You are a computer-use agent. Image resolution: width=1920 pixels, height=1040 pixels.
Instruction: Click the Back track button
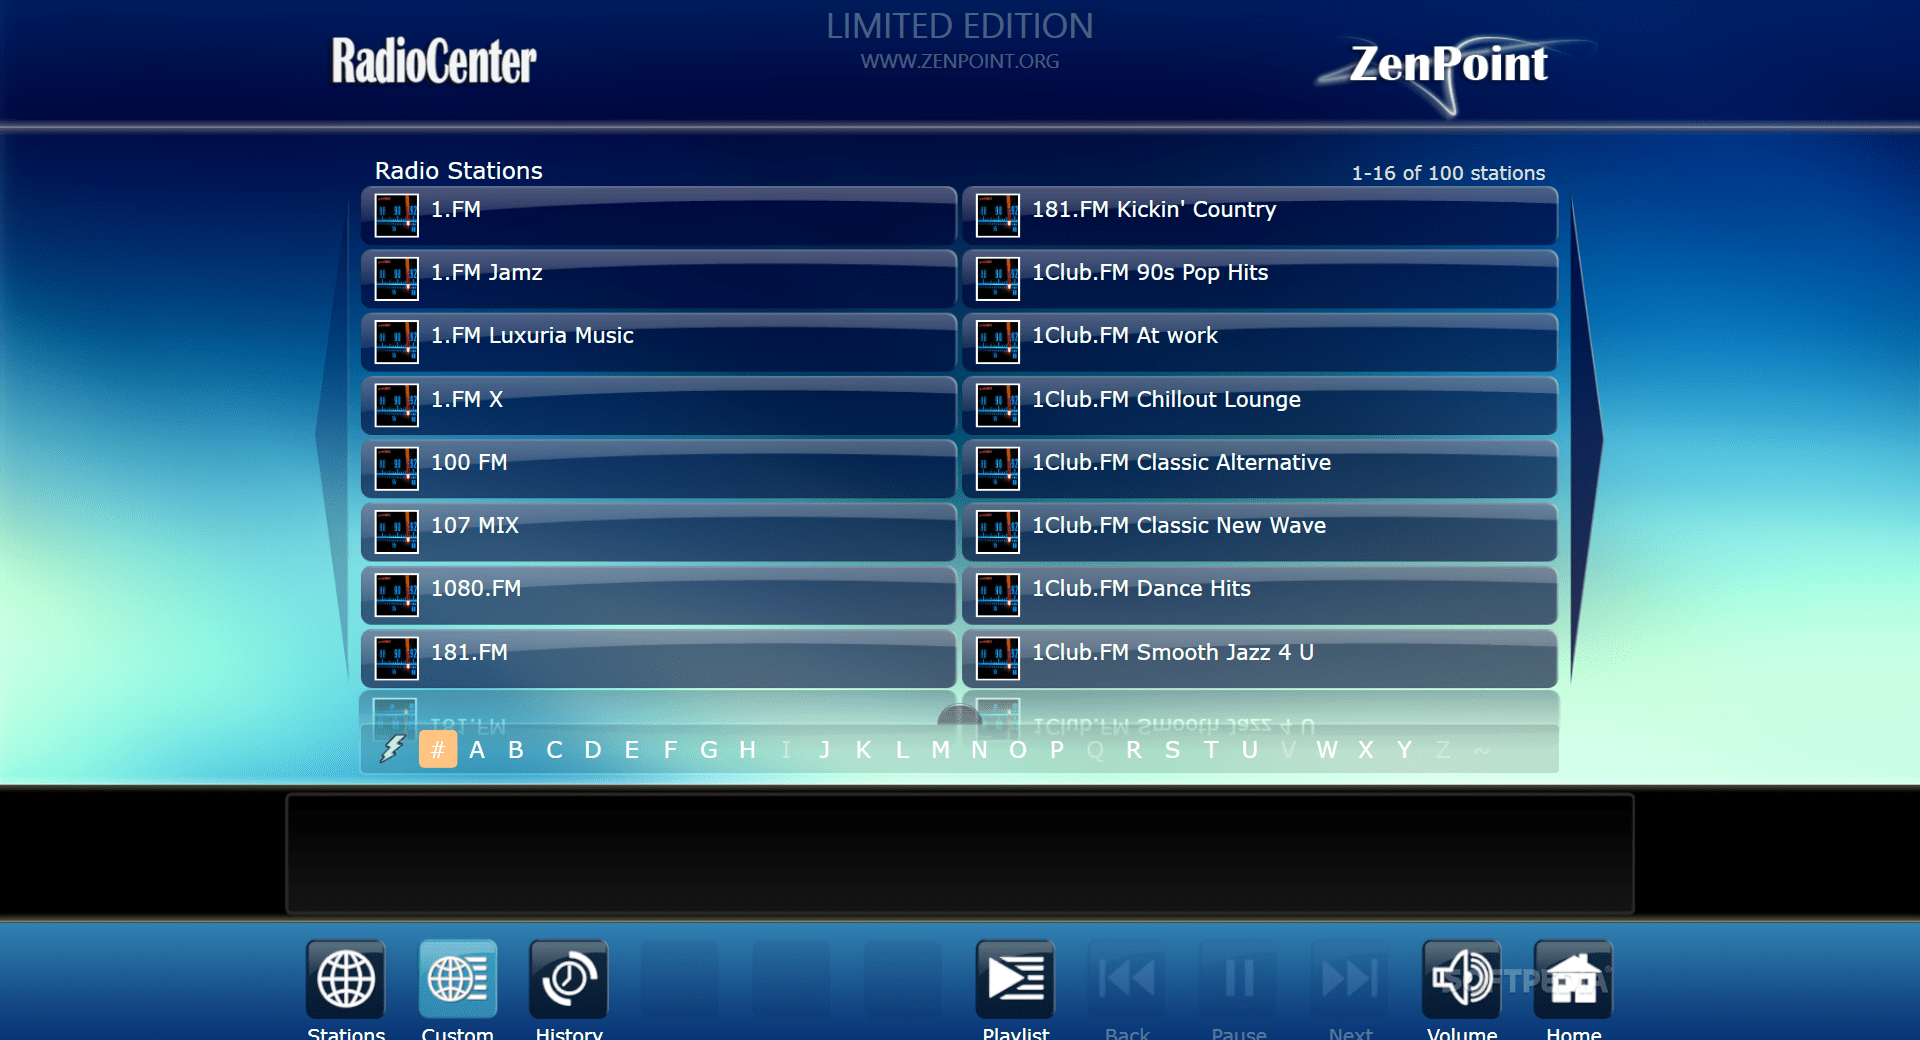click(1127, 979)
